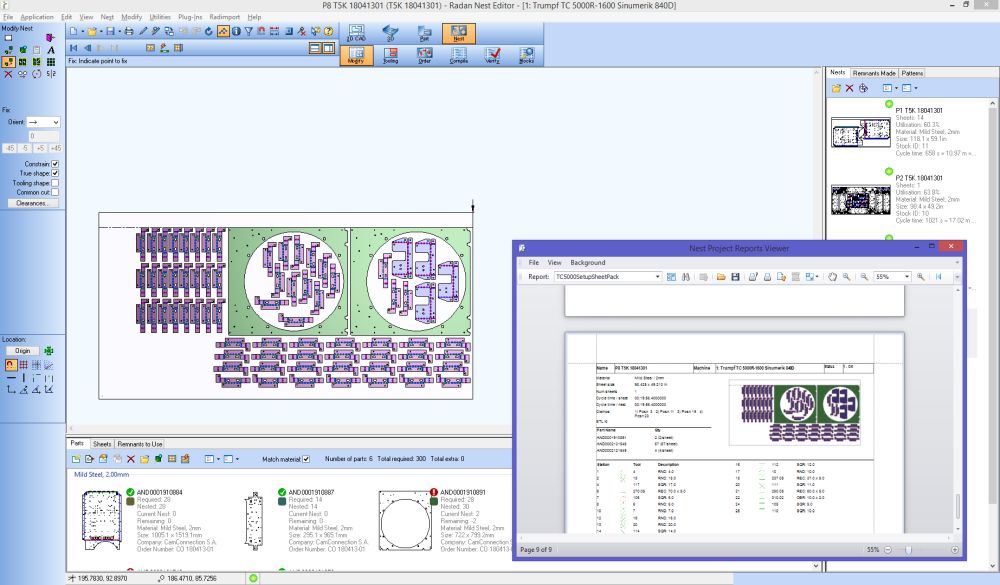Click the Compile mode icon
1000x585 pixels.
458,57
